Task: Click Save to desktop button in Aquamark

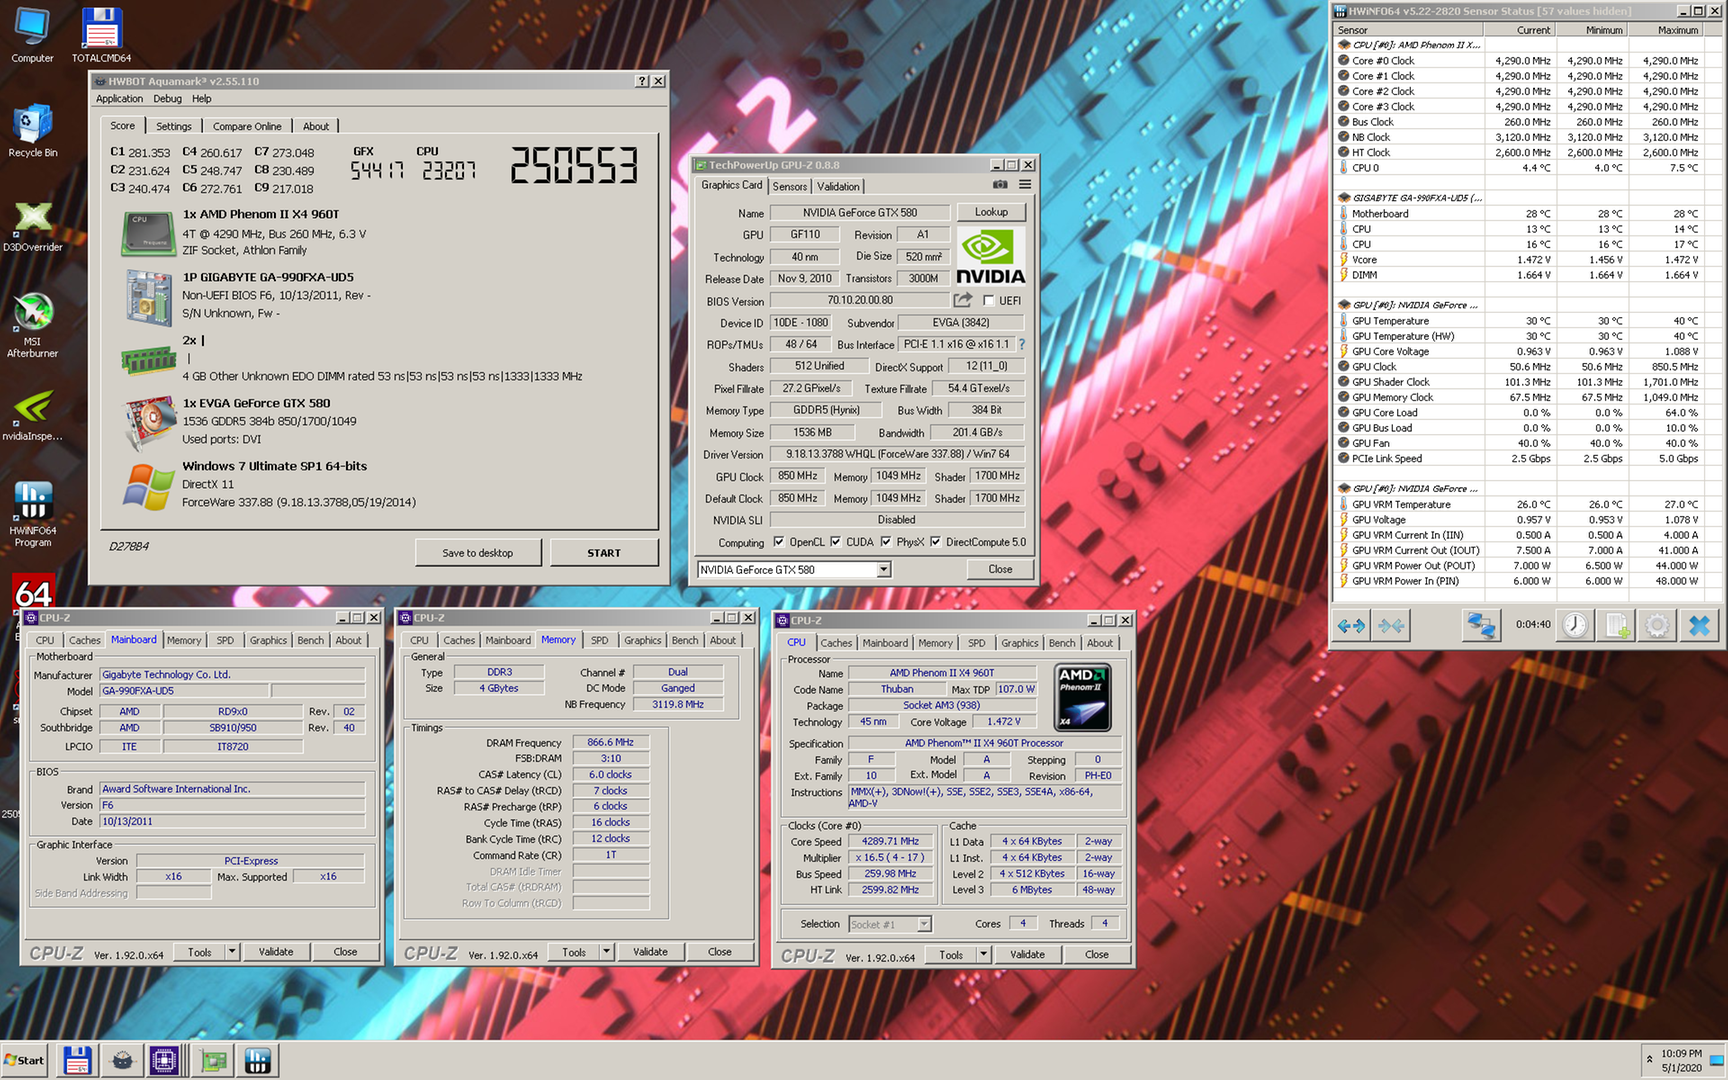Action: [x=478, y=553]
